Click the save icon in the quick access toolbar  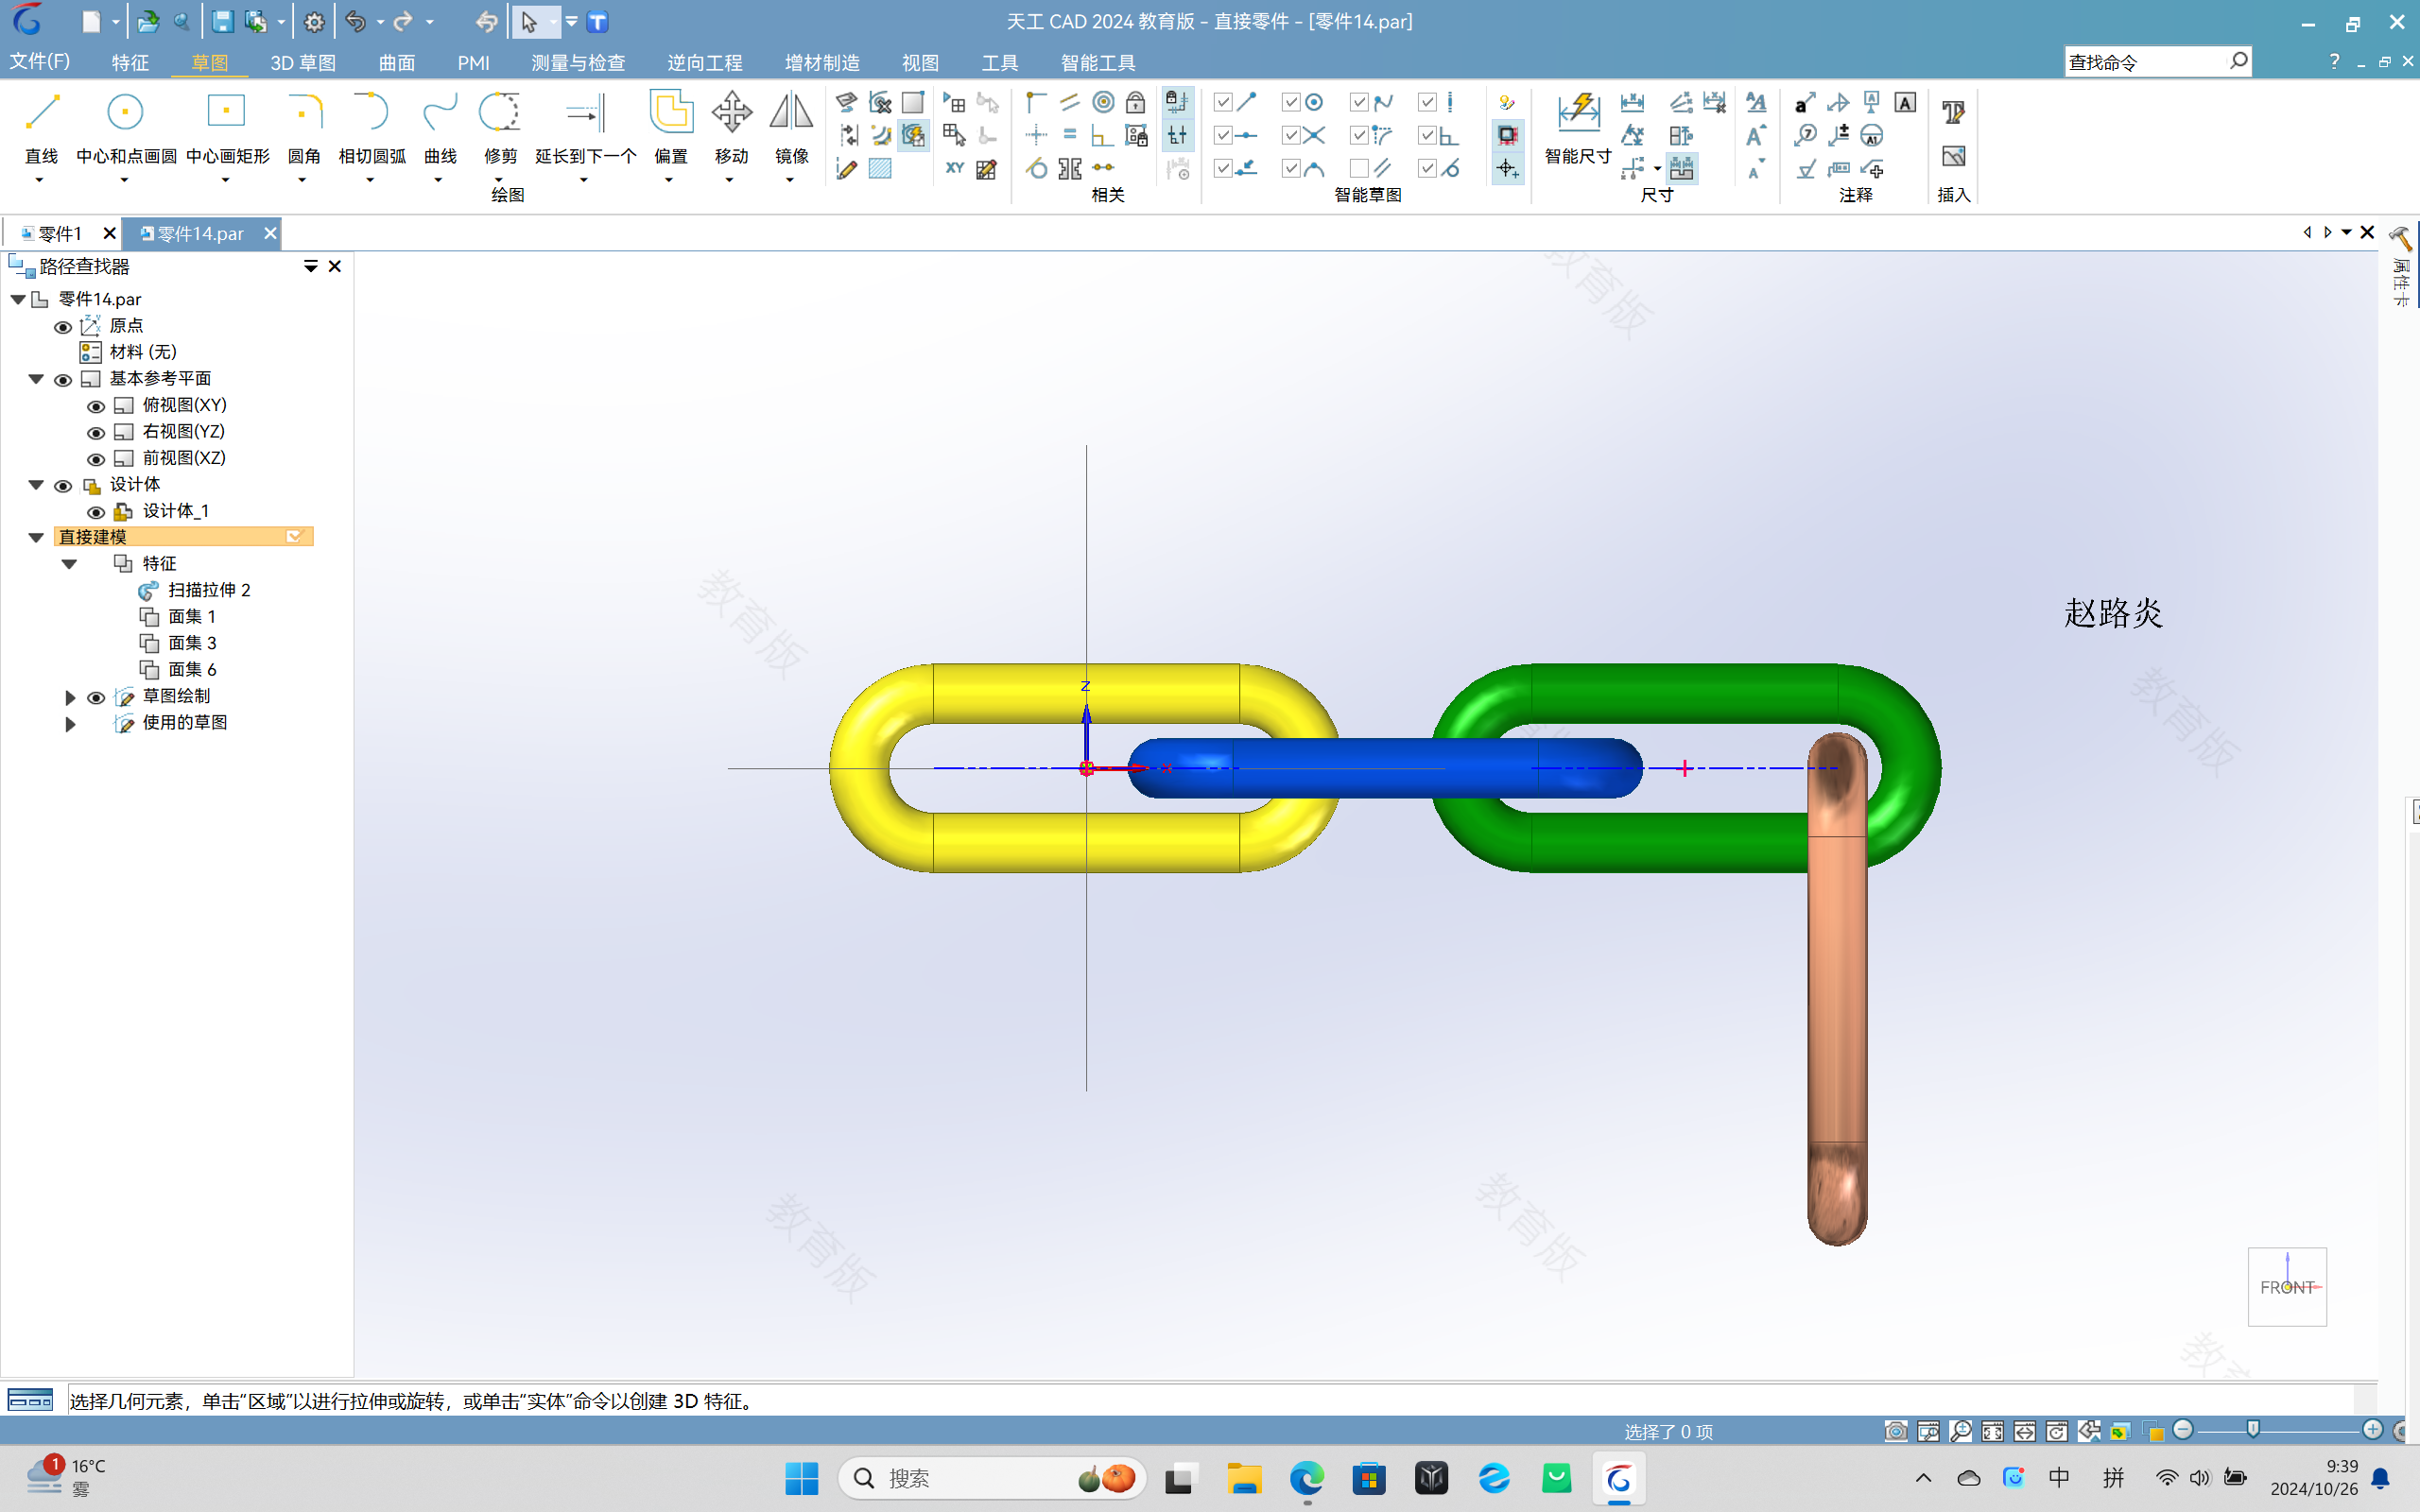222,21
